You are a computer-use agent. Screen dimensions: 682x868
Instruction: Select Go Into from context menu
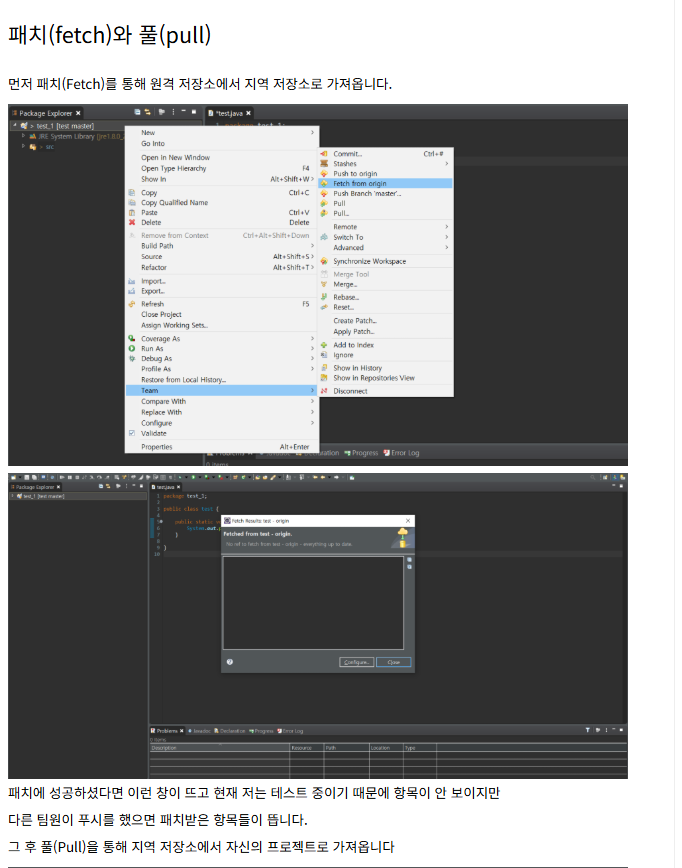click(x=153, y=144)
